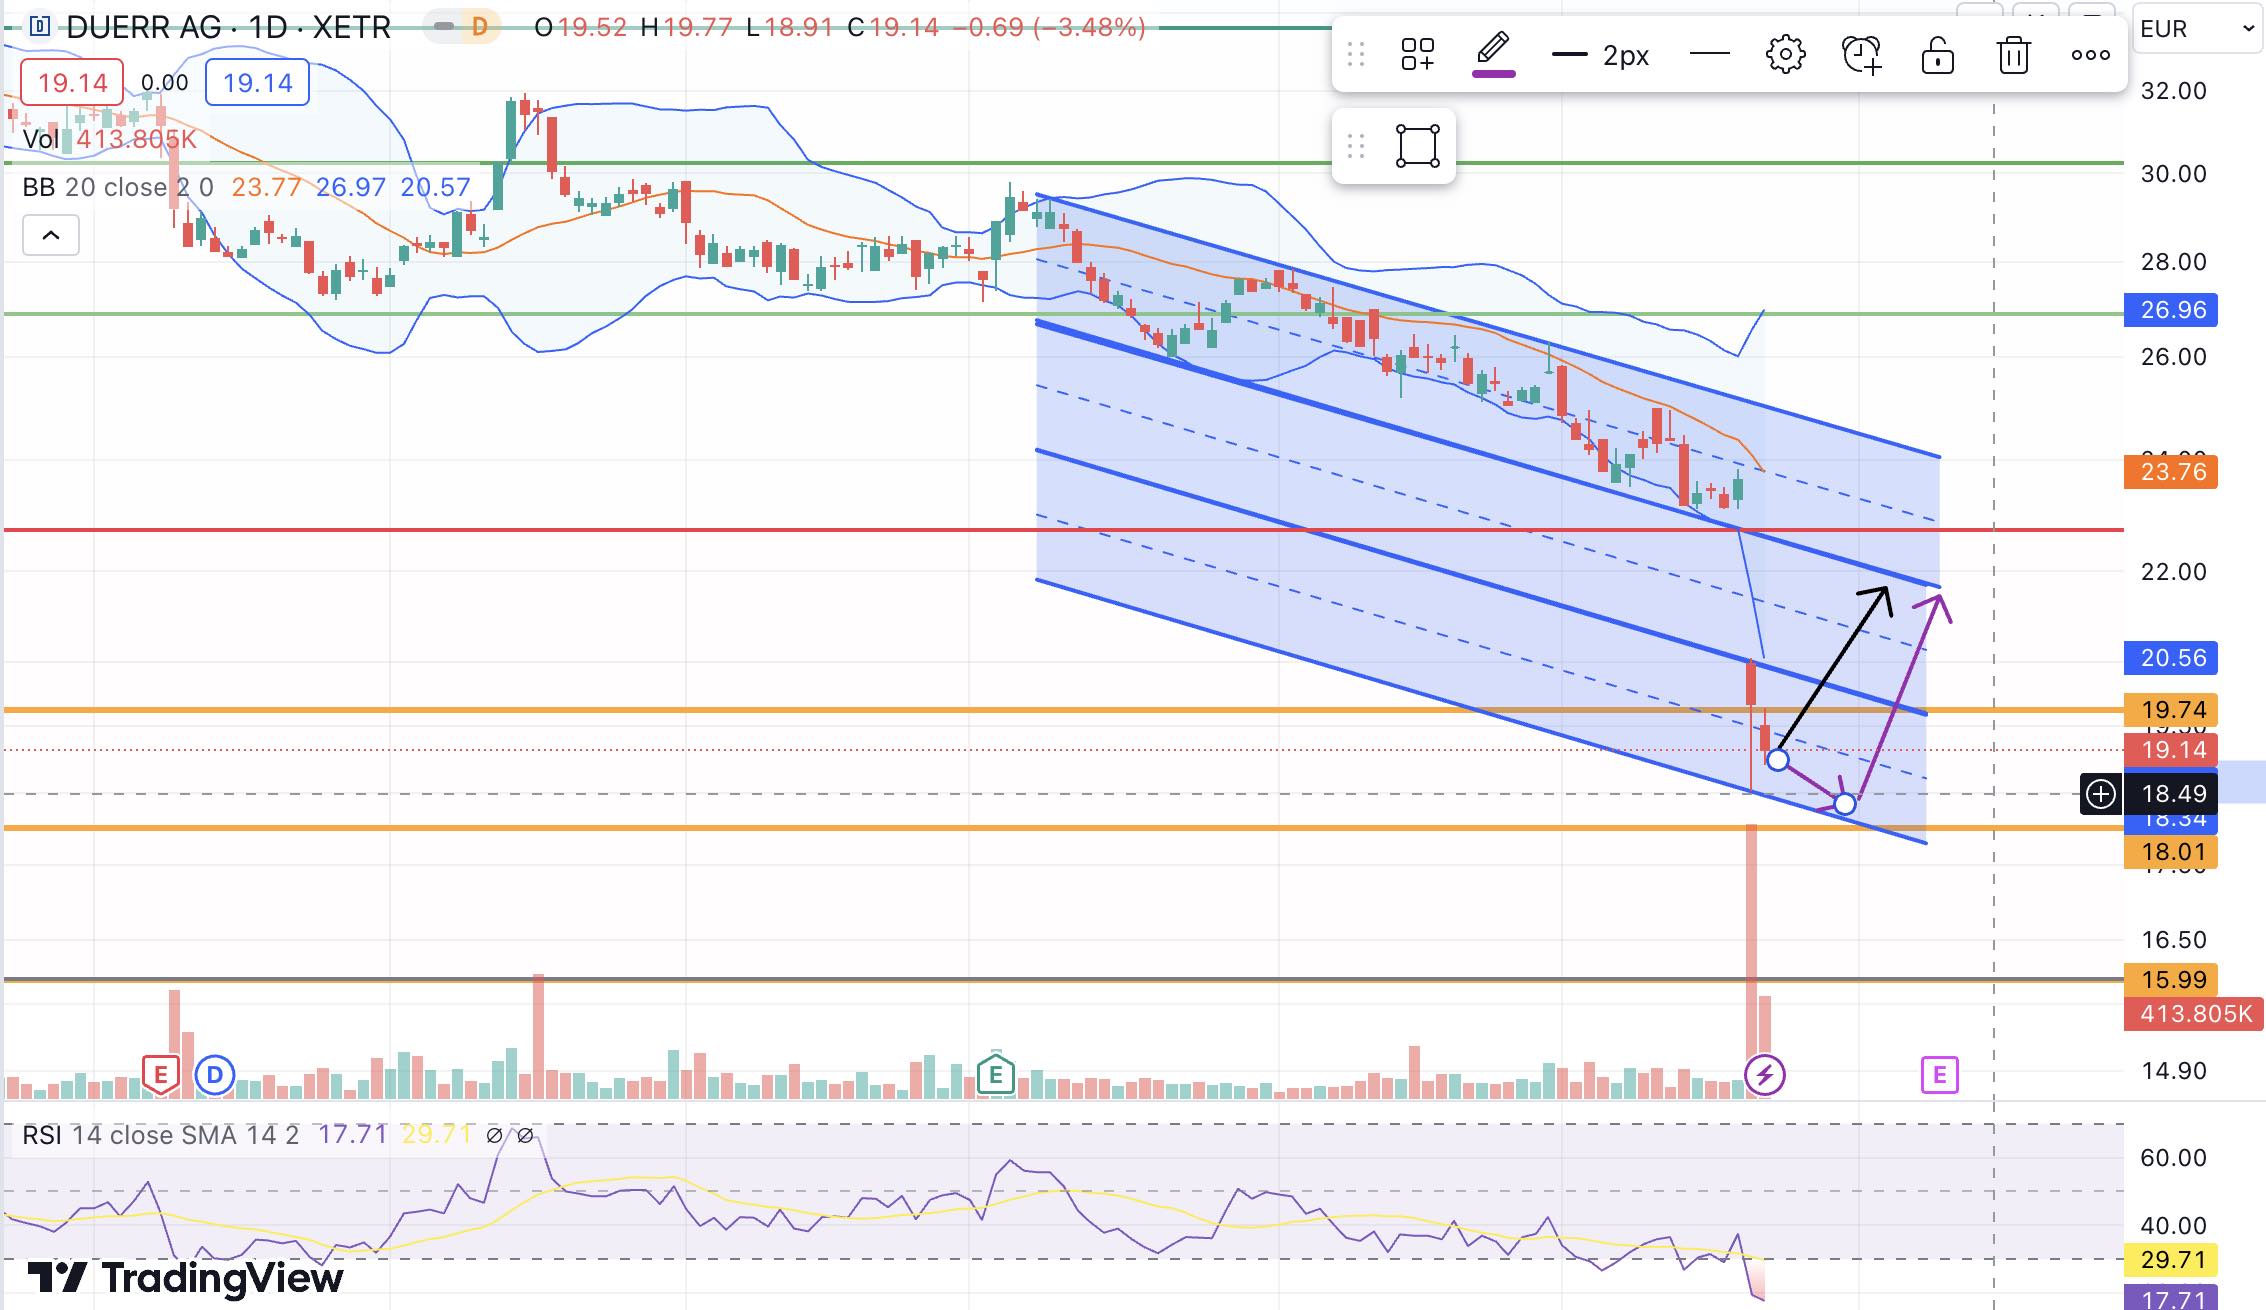Click the blue D dividend marker
Viewport: 2266px width, 1310px height.
(214, 1076)
